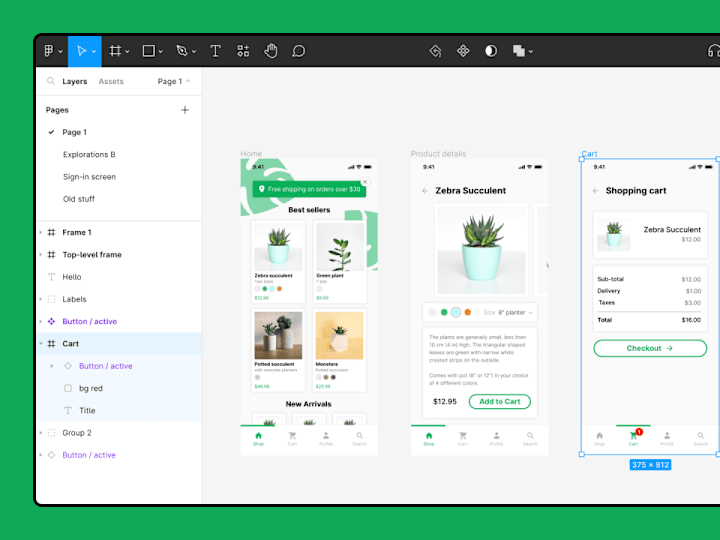Select the Pen tool
This screenshot has width=720, height=540.
pyautogui.click(x=182, y=51)
